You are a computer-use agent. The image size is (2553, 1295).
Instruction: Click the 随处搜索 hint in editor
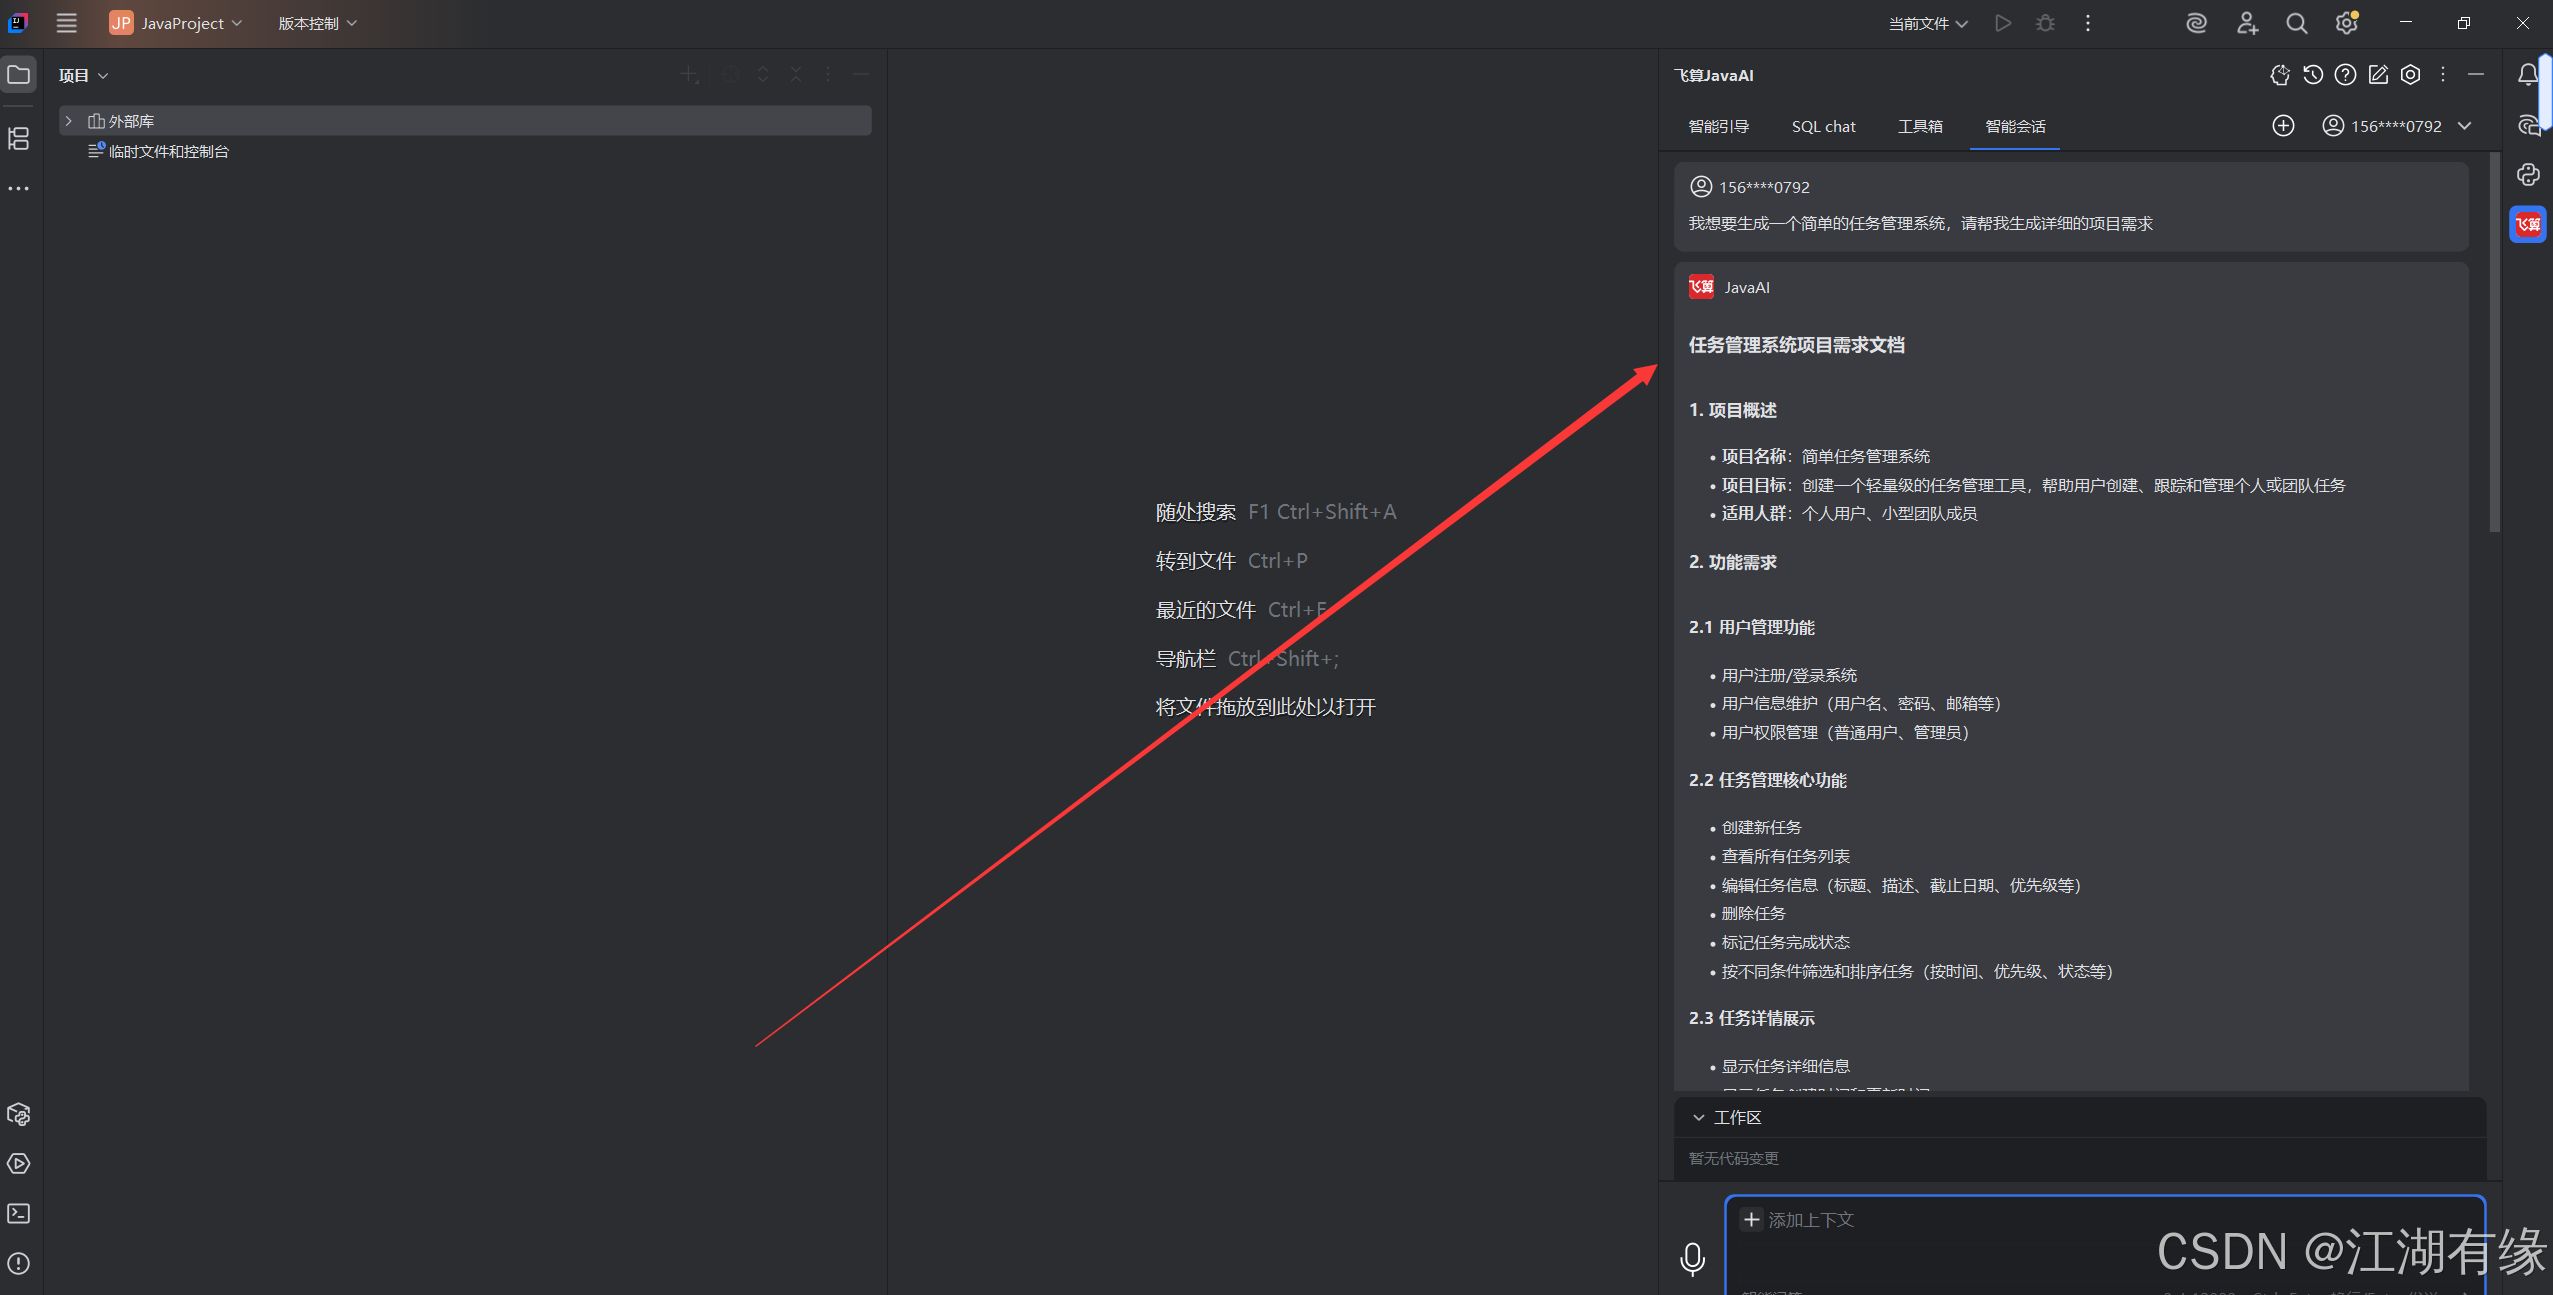1195,512
